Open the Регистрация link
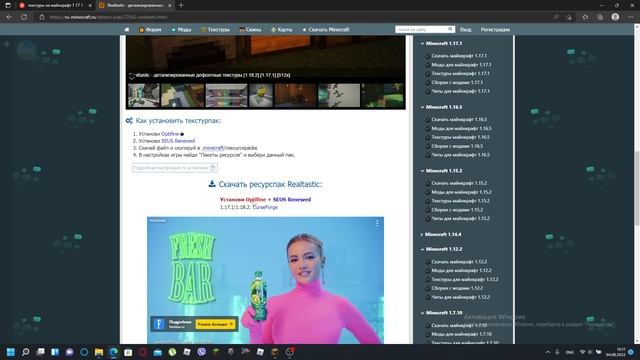 (x=495, y=29)
